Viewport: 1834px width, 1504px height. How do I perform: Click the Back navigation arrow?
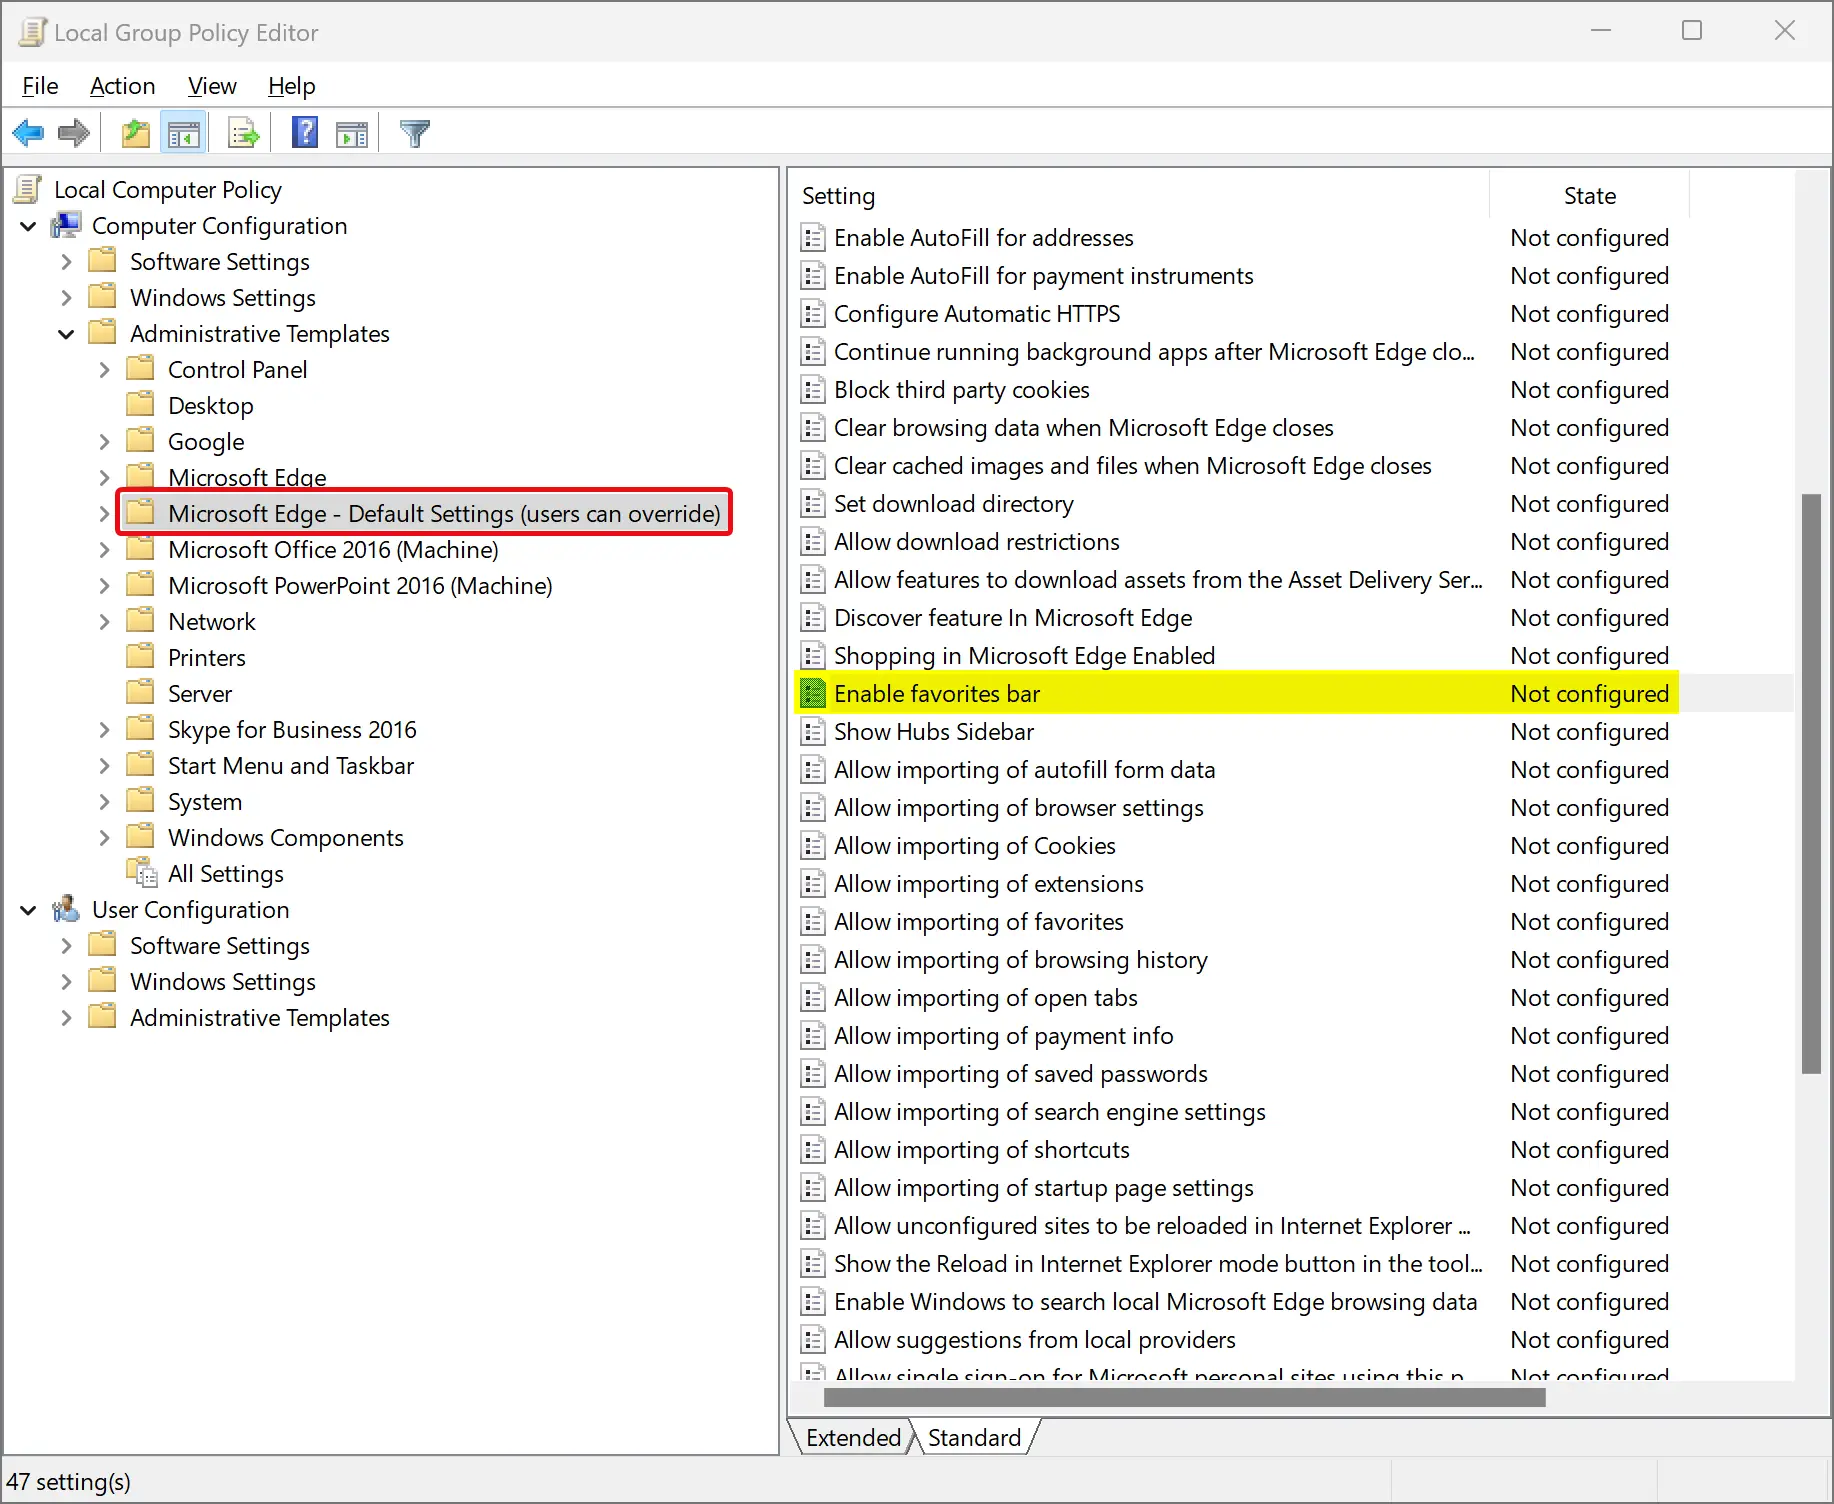[28, 132]
